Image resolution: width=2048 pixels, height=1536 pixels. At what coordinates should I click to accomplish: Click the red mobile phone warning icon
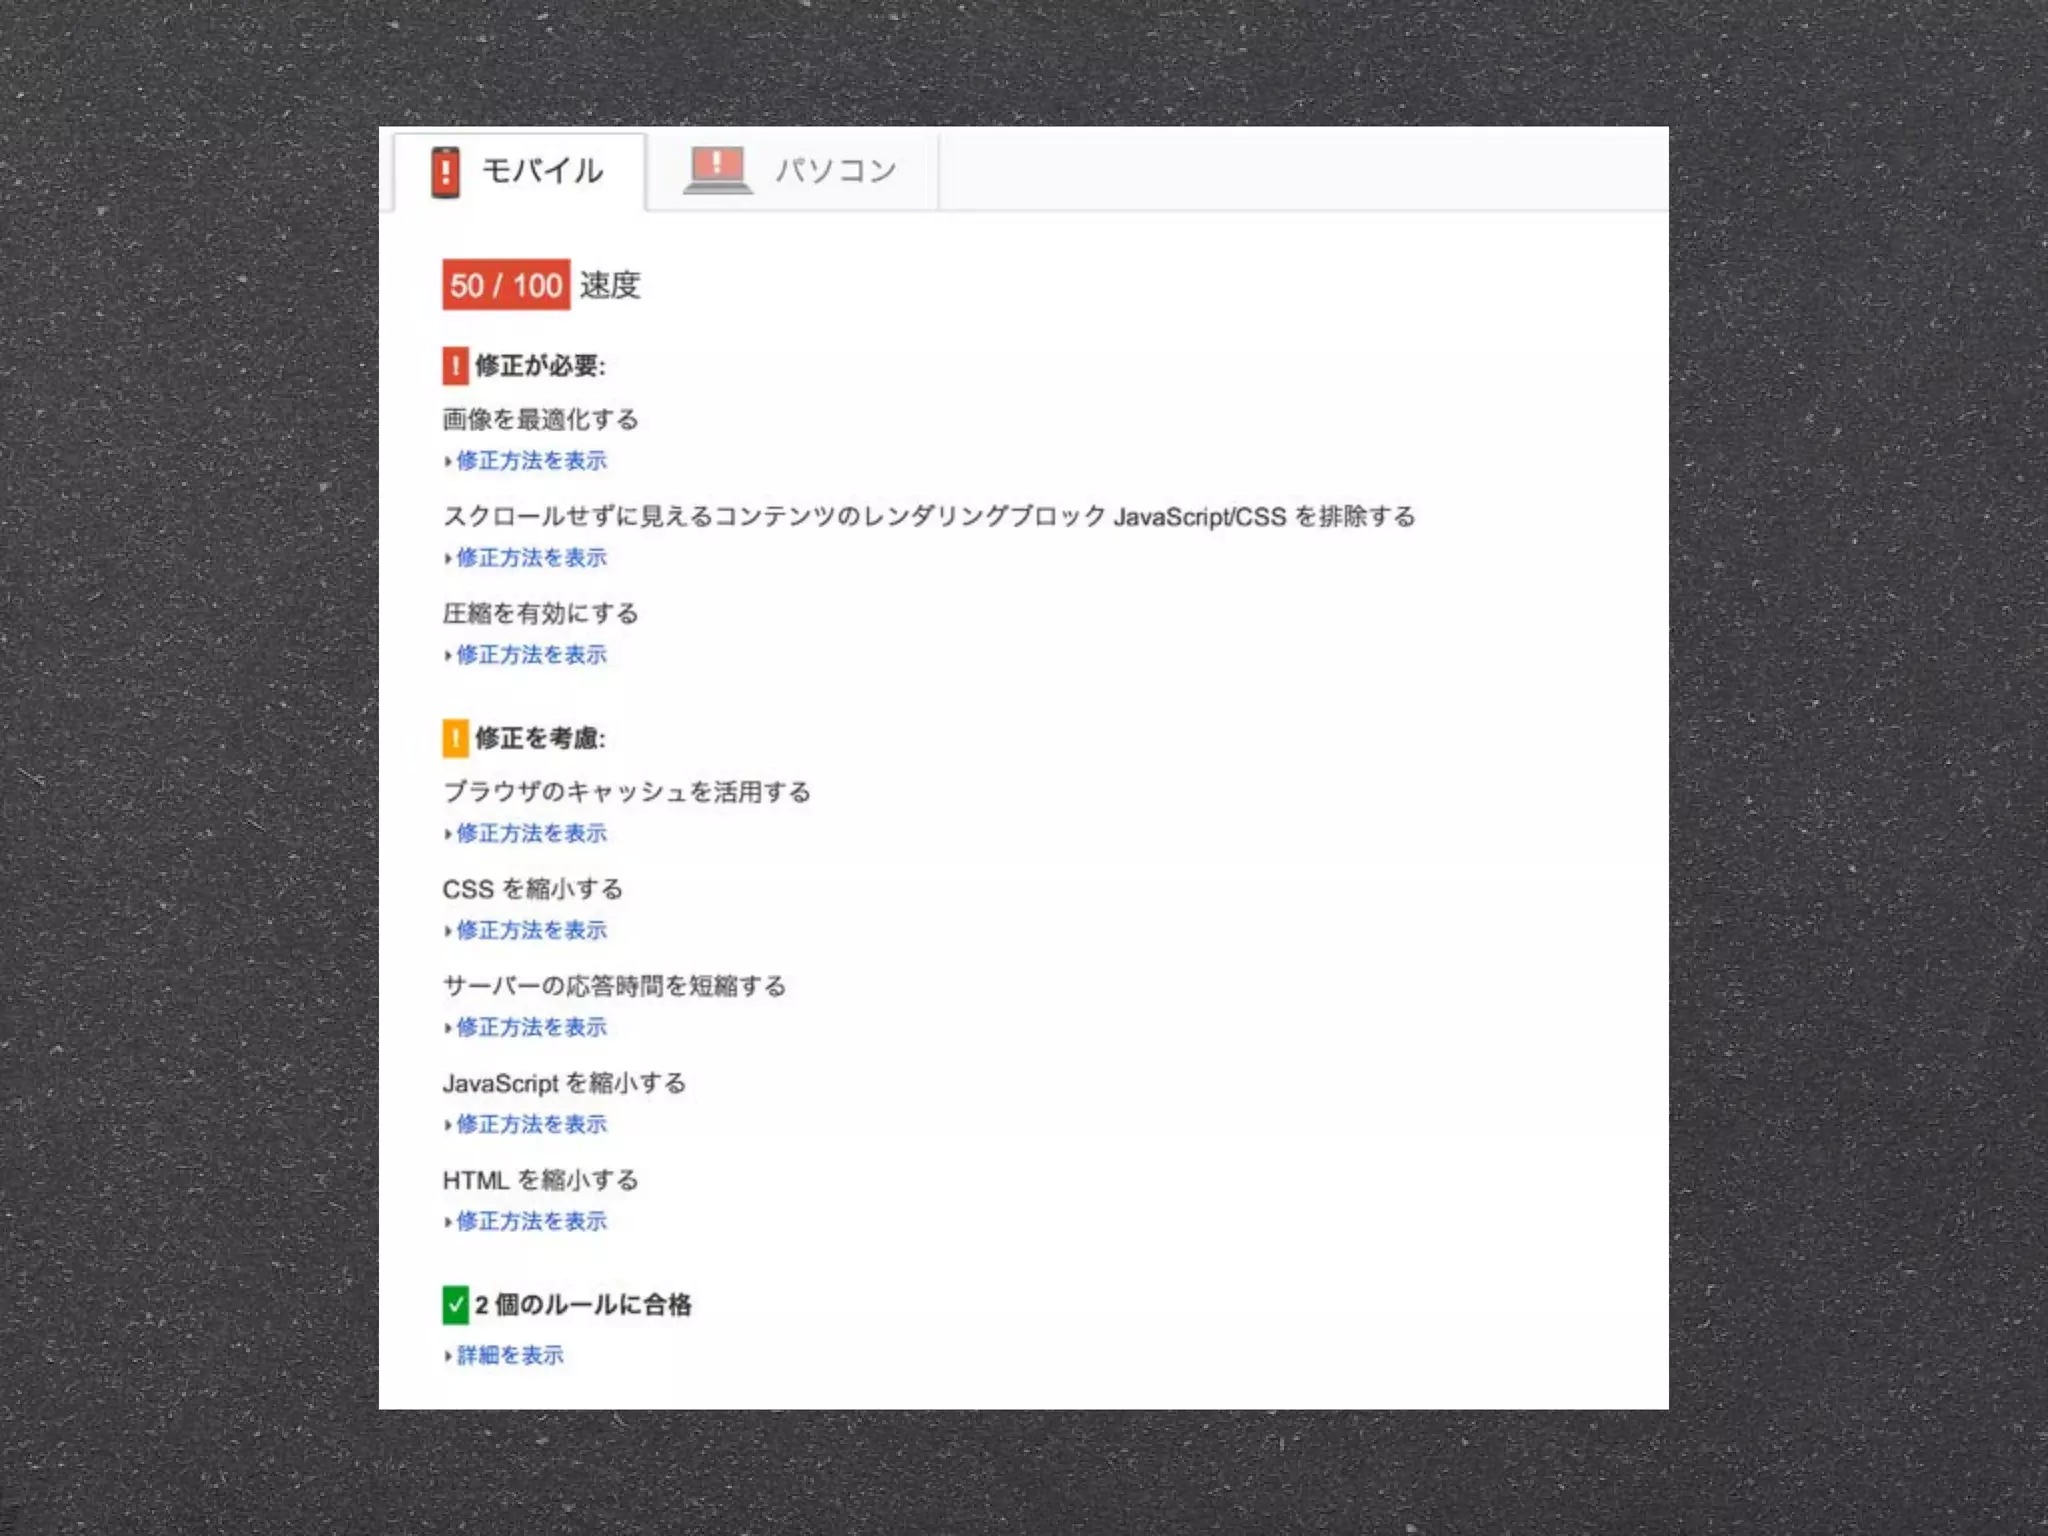(x=445, y=172)
